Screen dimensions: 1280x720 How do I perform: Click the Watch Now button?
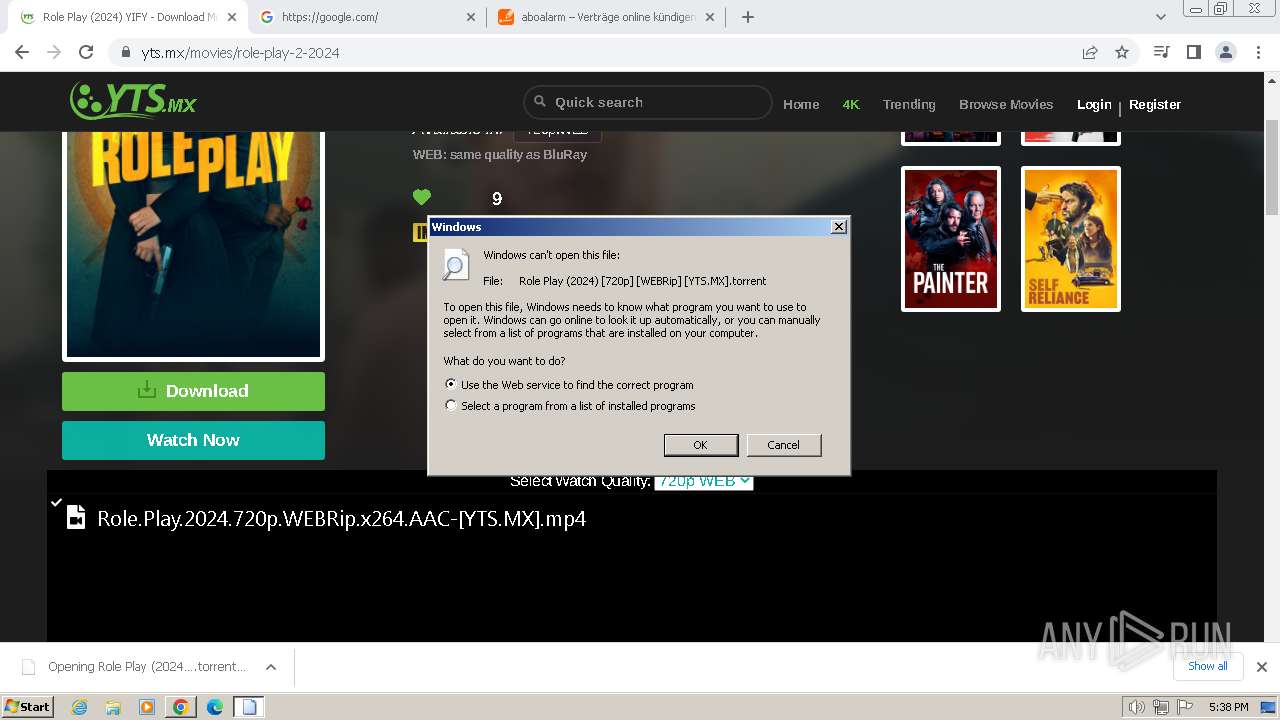point(193,440)
